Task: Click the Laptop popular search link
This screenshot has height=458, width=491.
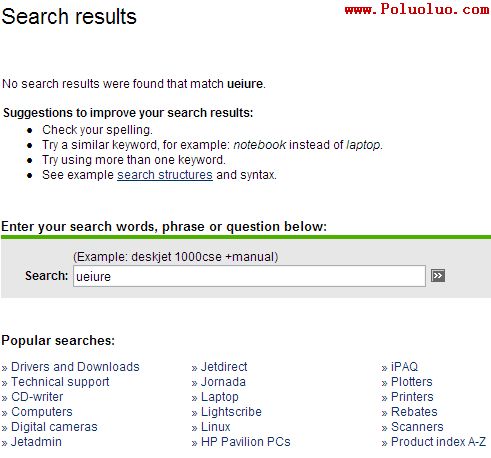Action: pos(220,397)
